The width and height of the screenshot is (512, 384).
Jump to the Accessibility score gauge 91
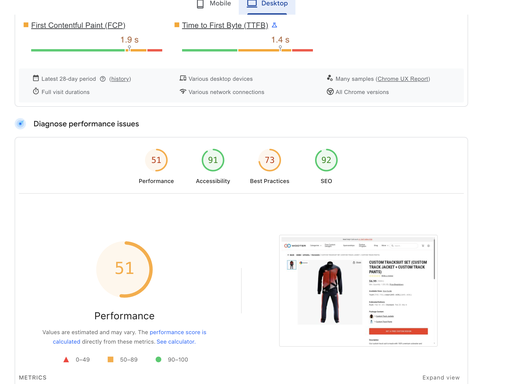213,166
